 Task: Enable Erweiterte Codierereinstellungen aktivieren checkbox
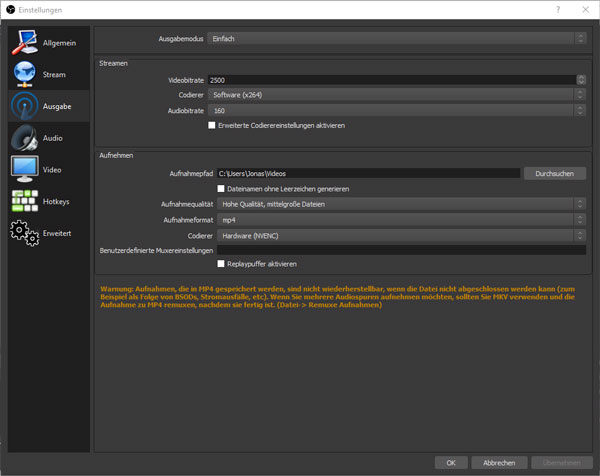point(212,126)
